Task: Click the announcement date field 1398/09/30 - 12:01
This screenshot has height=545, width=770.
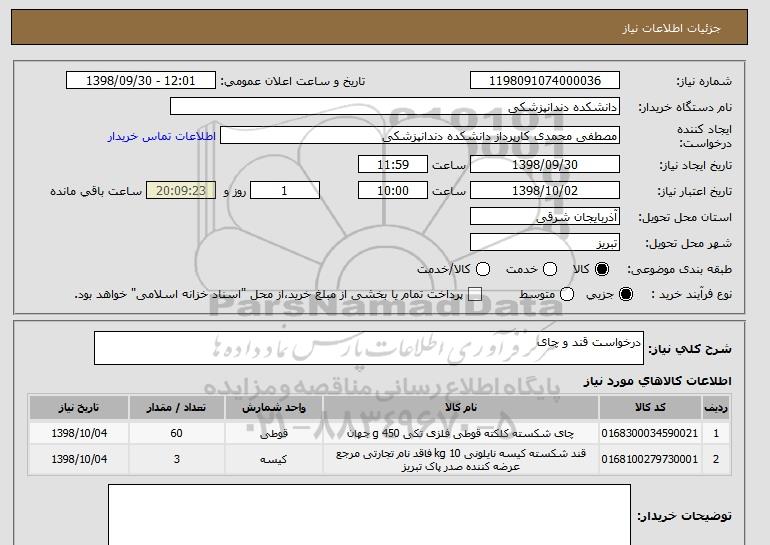Action: tap(140, 81)
